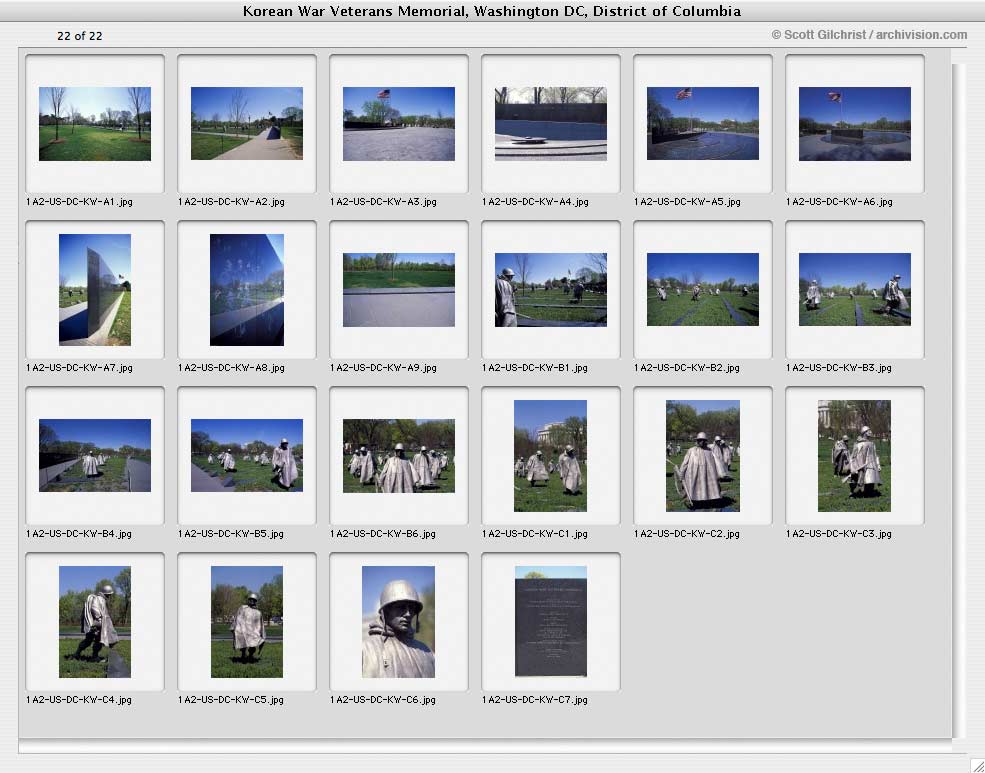The height and width of the screenshot is (773, 985).
Task: Click the file name 1A2-US-DC-KW-A6.jpg label
Action: pos(839,202)
